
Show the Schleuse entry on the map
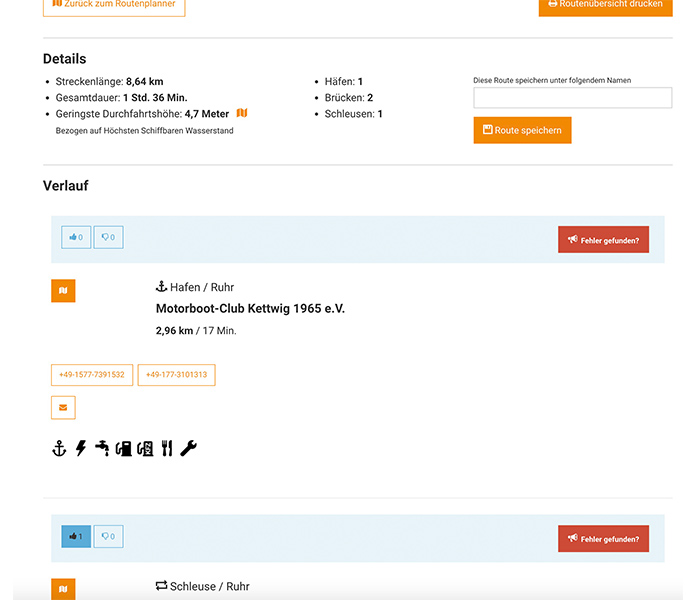coord(63,589)
